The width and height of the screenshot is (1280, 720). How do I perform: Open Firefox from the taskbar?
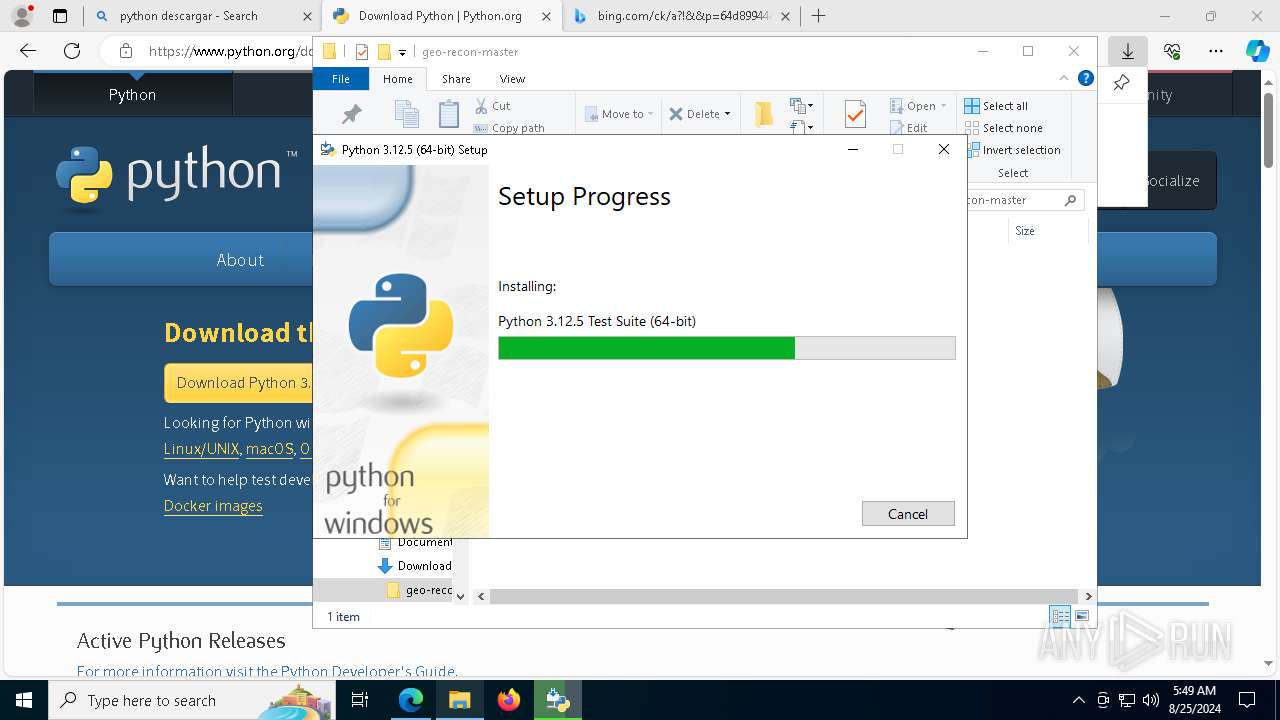509,700
